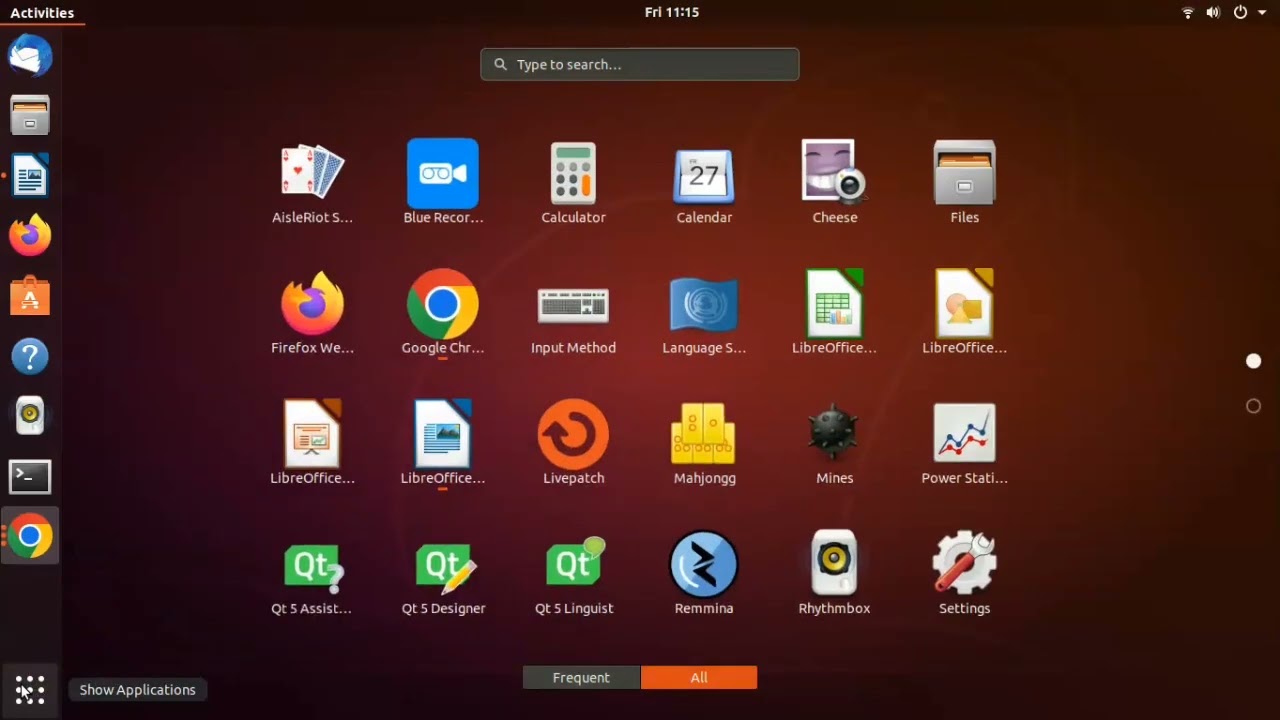1280x720 pixels.
Task: Open Files manager in the dock
Action: (30, 115)
